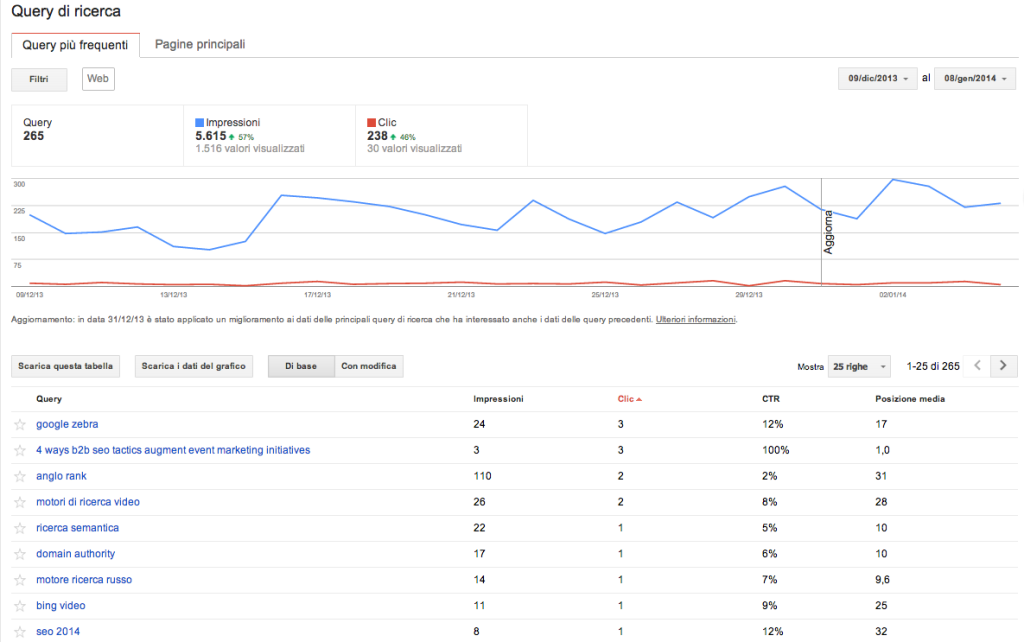Click the Clic 238 summary box

[x=441, y=135]
